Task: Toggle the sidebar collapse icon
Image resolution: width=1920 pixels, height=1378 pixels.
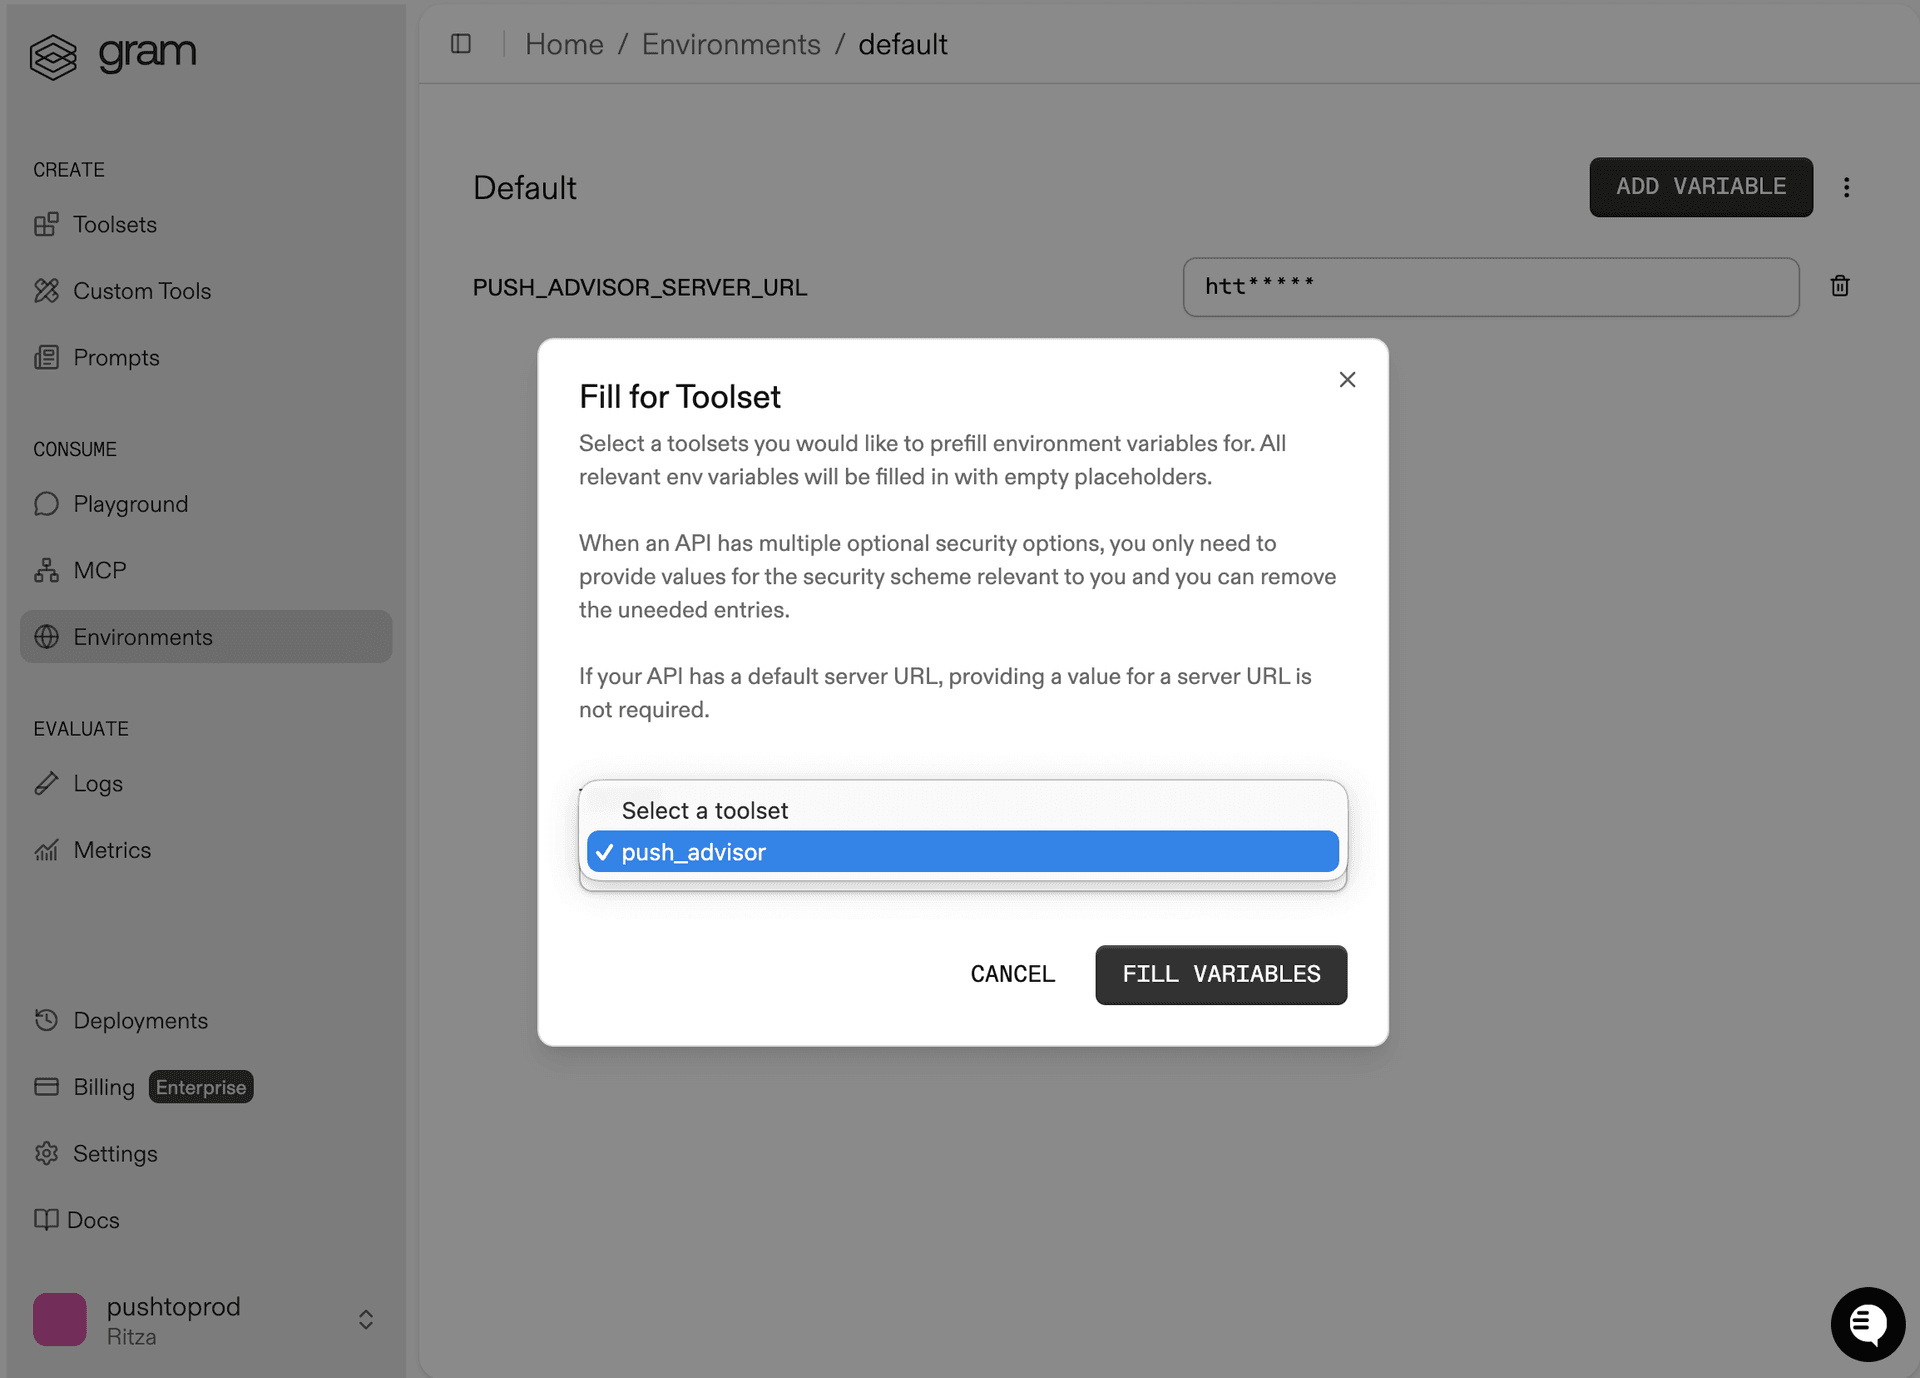Action: click(460, 44)
